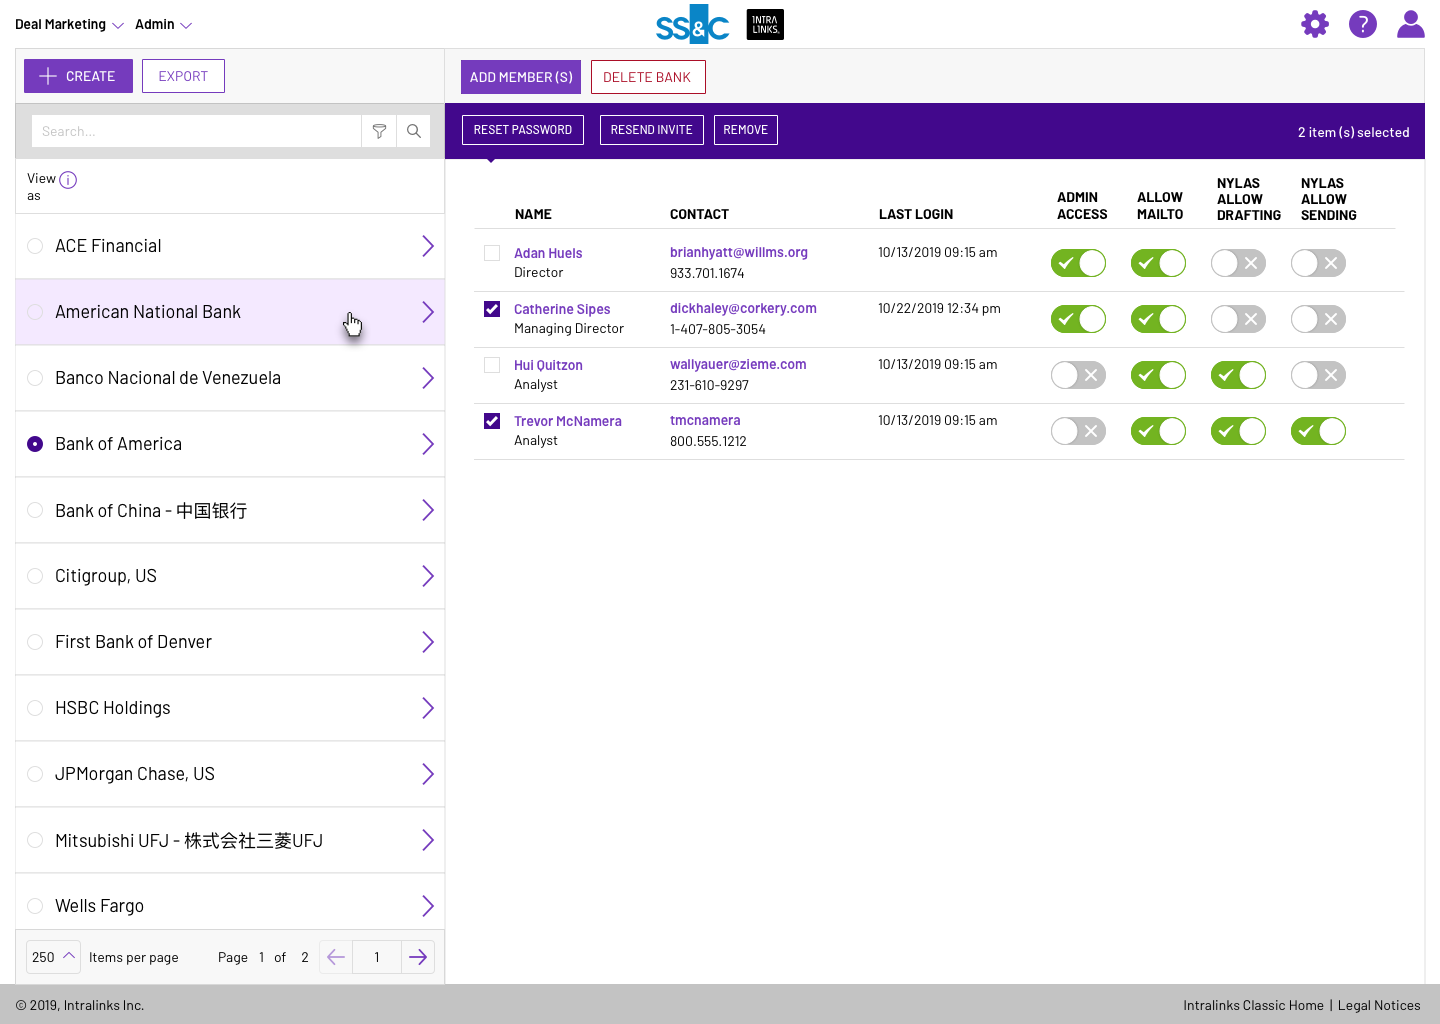The image size is (1440, 1024).
Task: Open Trevor McNamera member link
Action: [568, 421]
